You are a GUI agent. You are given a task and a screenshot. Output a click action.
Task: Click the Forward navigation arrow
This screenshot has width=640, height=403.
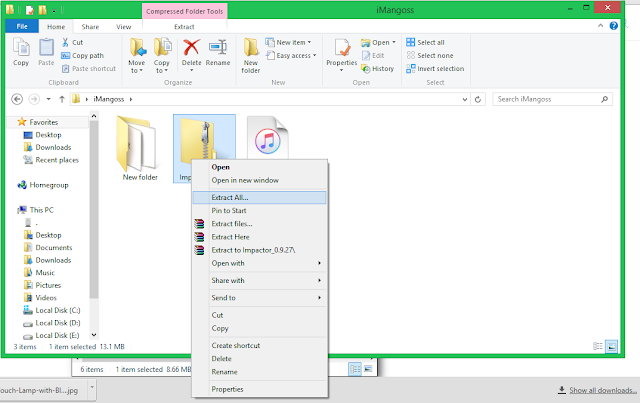click(34, 99)
